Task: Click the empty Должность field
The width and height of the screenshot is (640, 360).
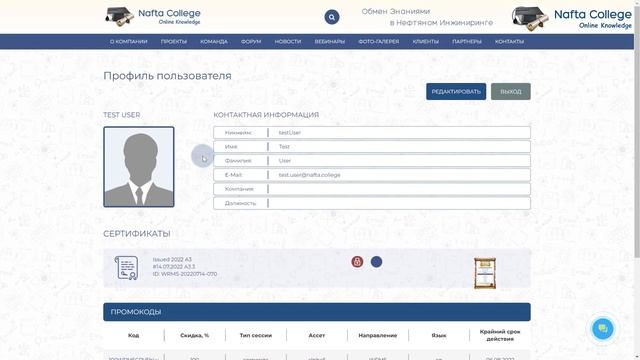Action: coord(372,203)
